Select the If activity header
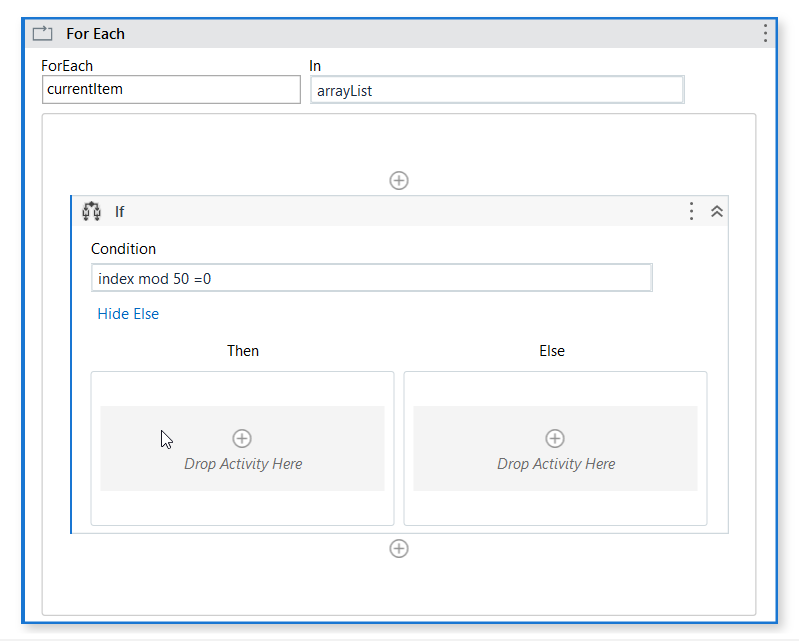The image size is (799, 641). (x=400, y=211)
